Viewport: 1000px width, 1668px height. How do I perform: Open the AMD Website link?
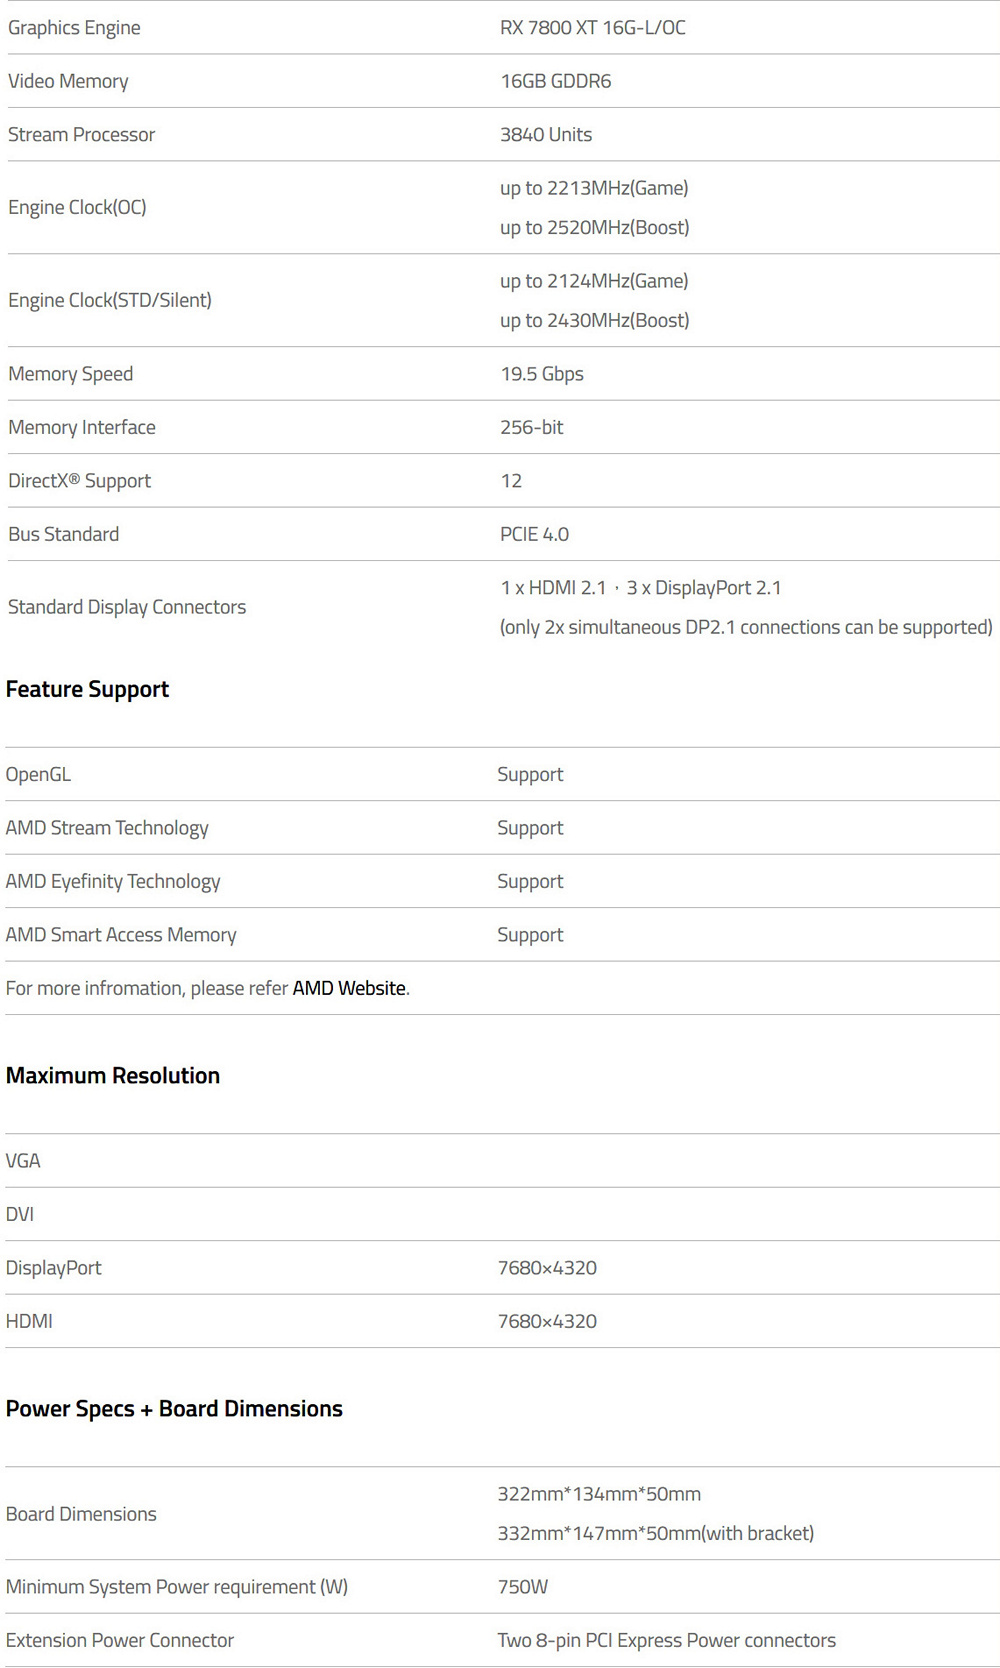(349, 988)
